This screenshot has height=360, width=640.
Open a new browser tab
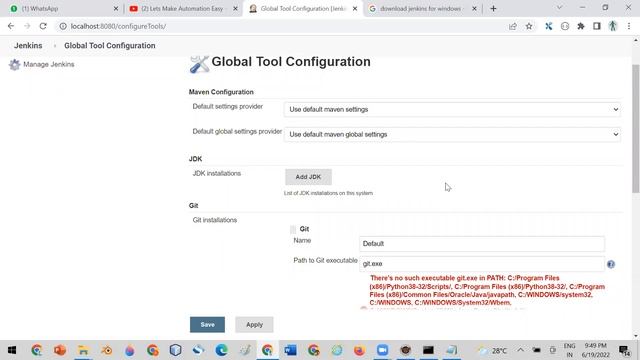point(493,8)
